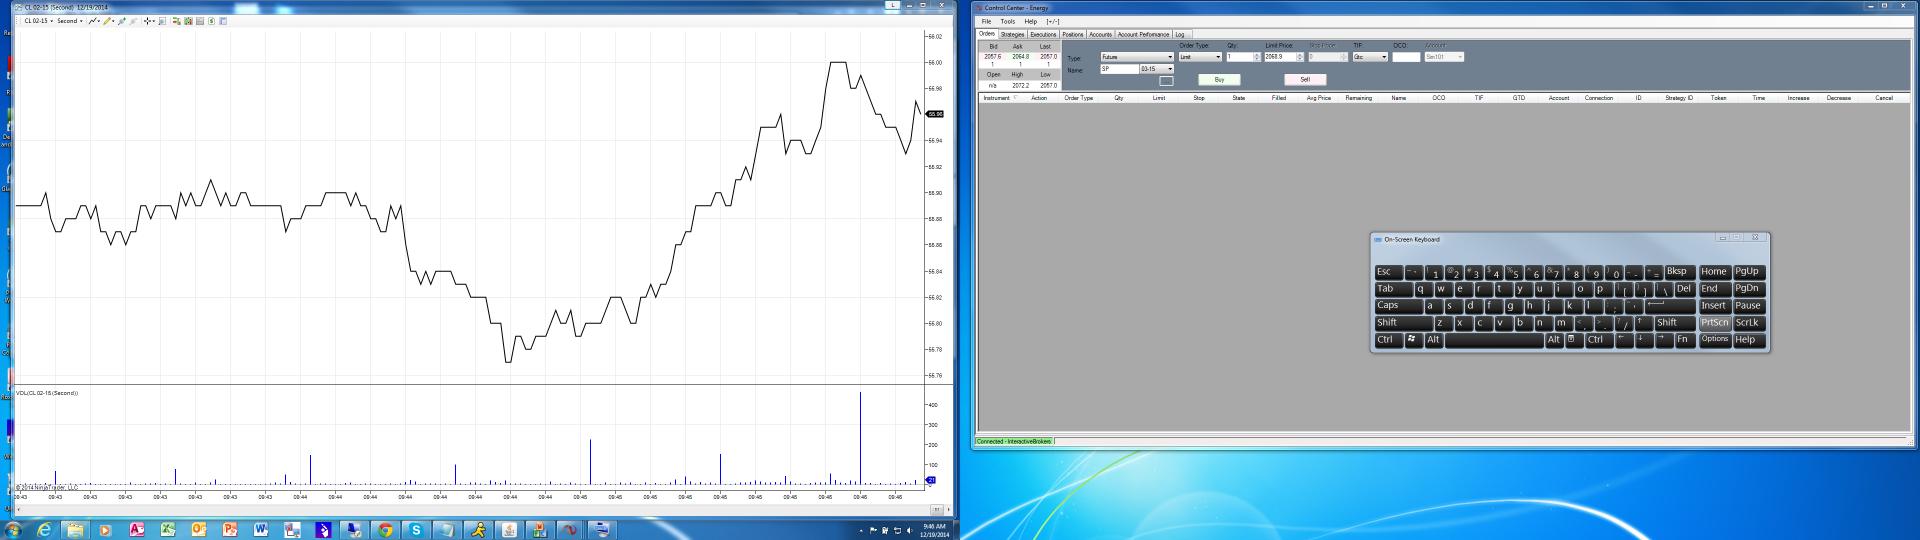Click the volume icon in system tray
The width and height of the screenshot is (1920, 540).
(x=909, y=530)
